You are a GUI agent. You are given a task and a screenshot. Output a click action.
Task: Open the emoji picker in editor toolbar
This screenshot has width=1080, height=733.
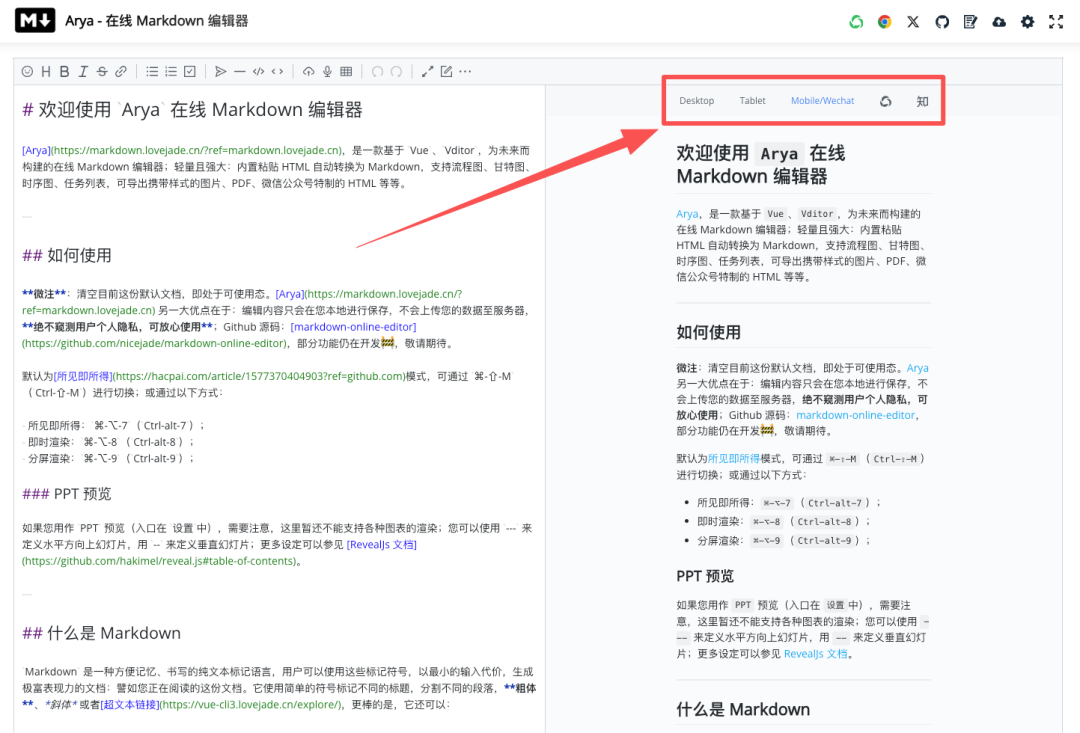click(28, 72)
